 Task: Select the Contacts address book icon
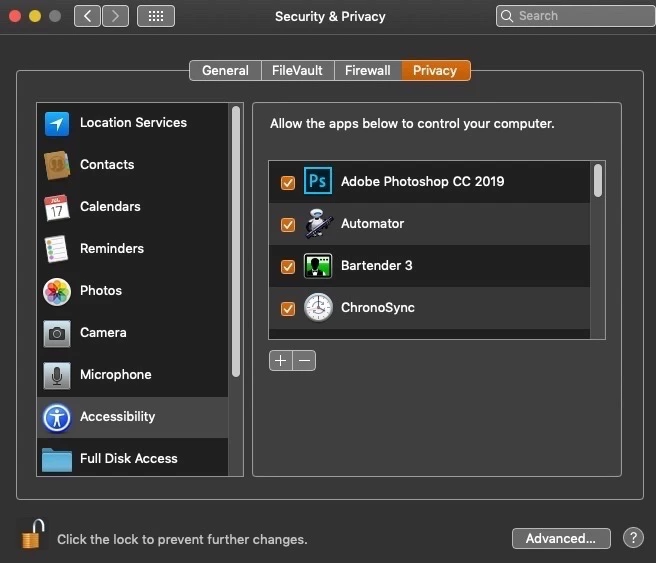point(57,165)
